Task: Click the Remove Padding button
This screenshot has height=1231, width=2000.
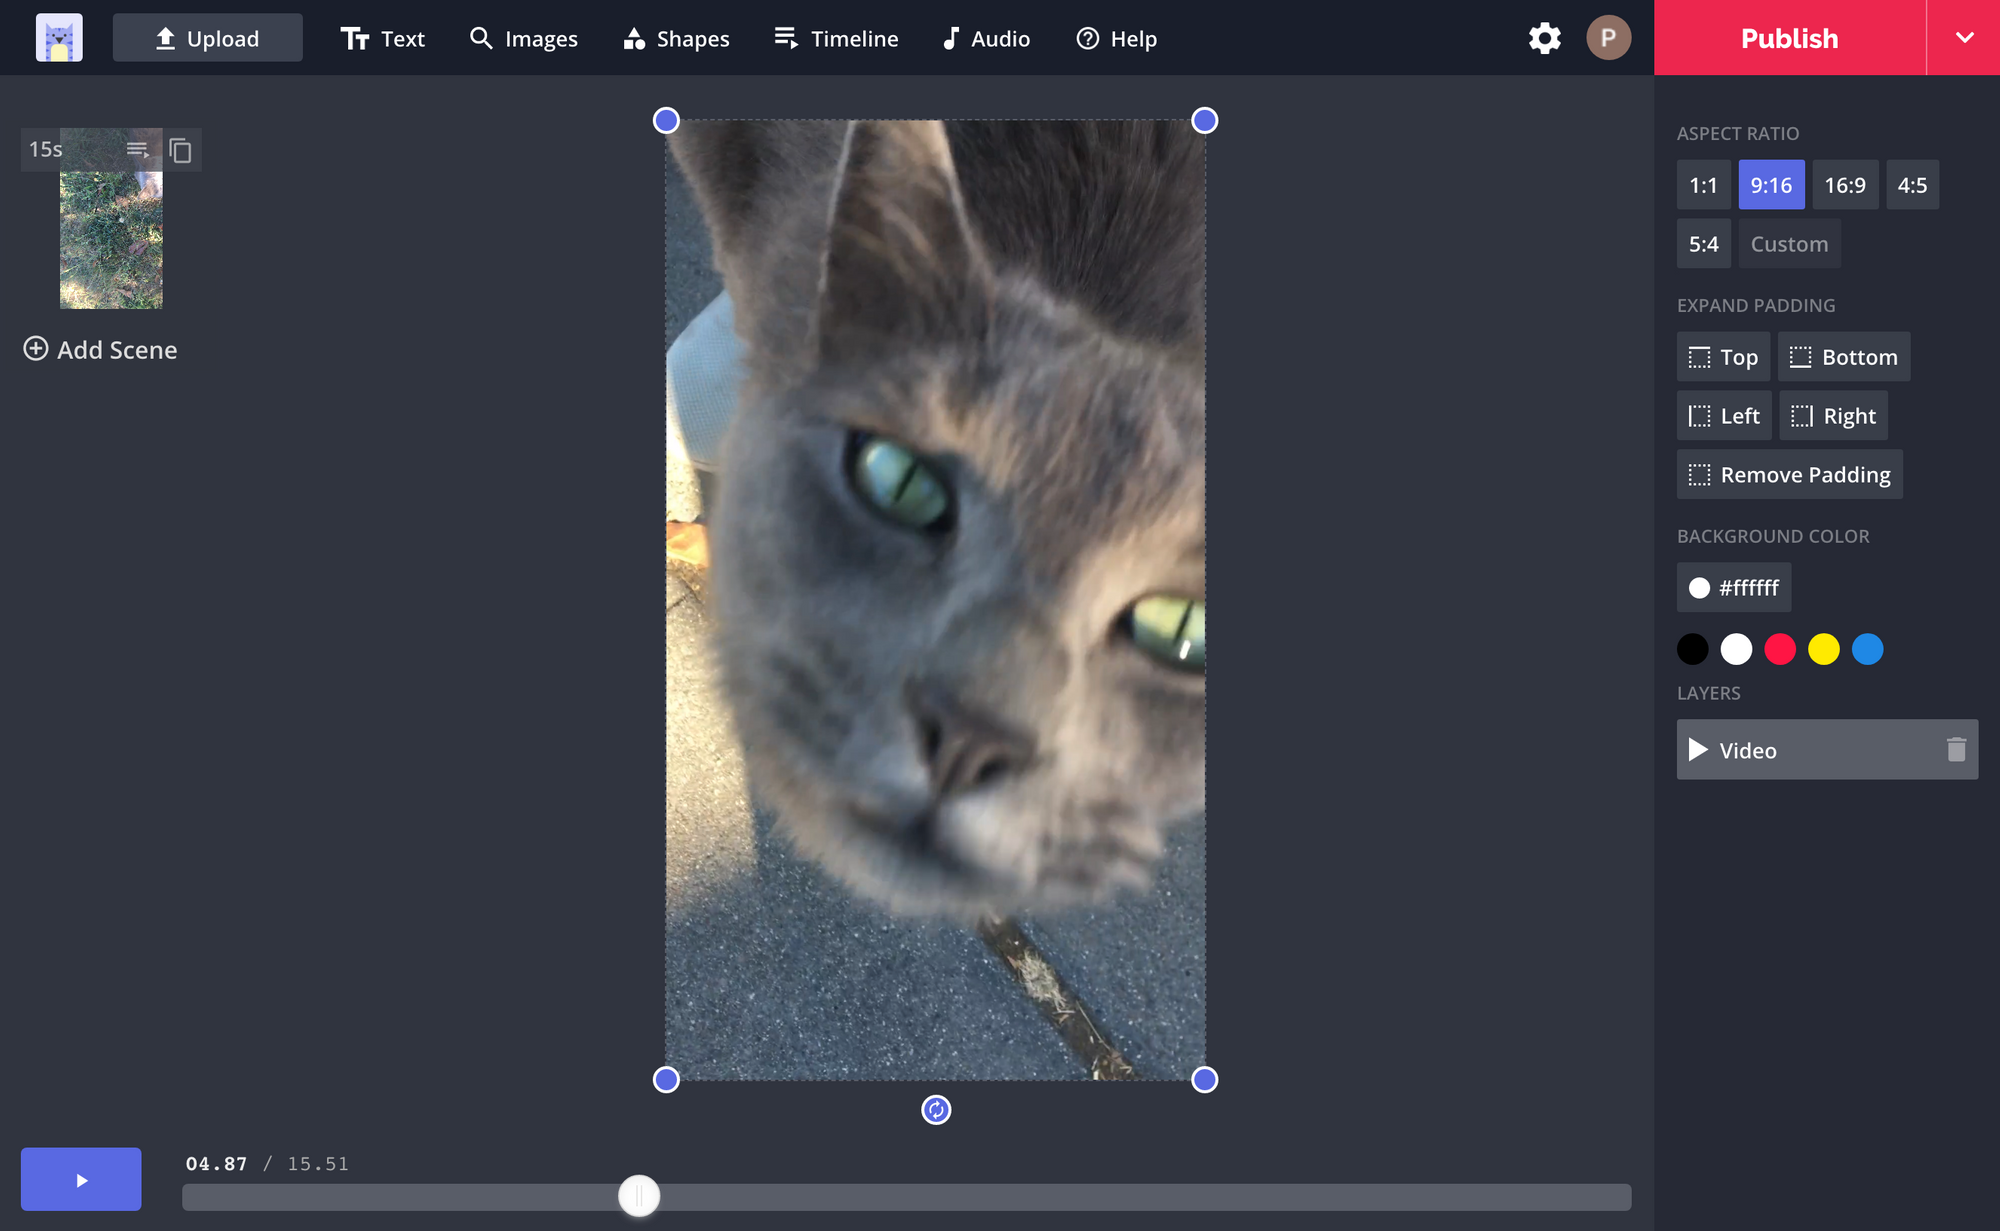Action: (1789, 475)
